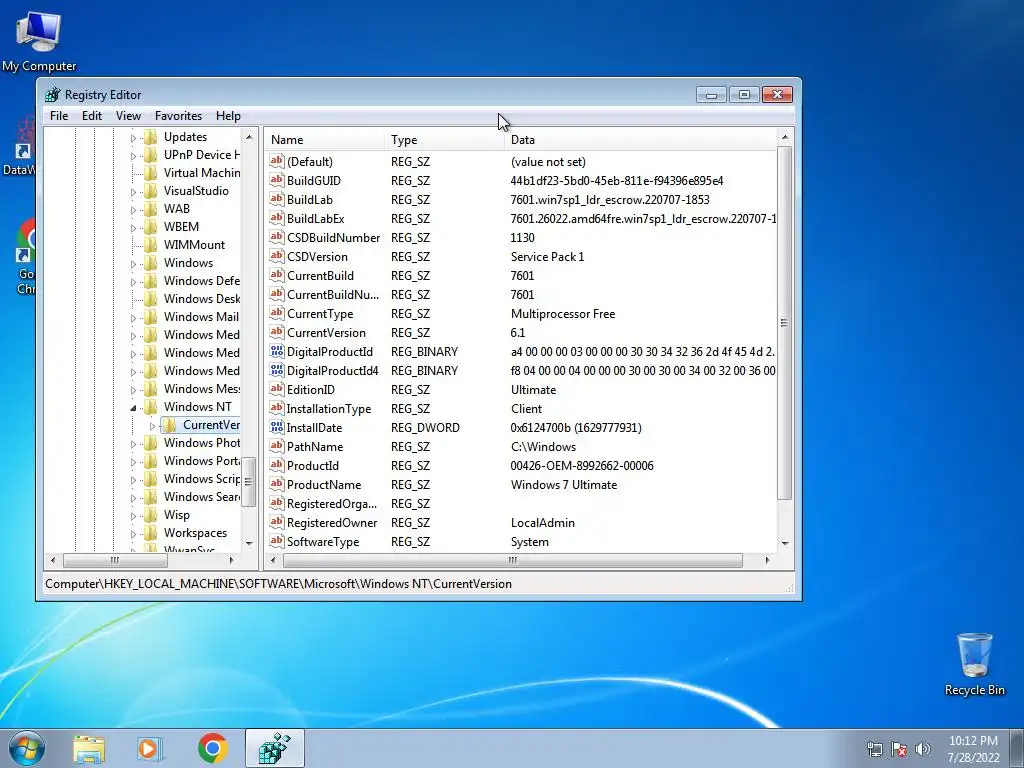1024x768 pixels.
Task: Expand the WBEM tree node
Action: (133, 228)
